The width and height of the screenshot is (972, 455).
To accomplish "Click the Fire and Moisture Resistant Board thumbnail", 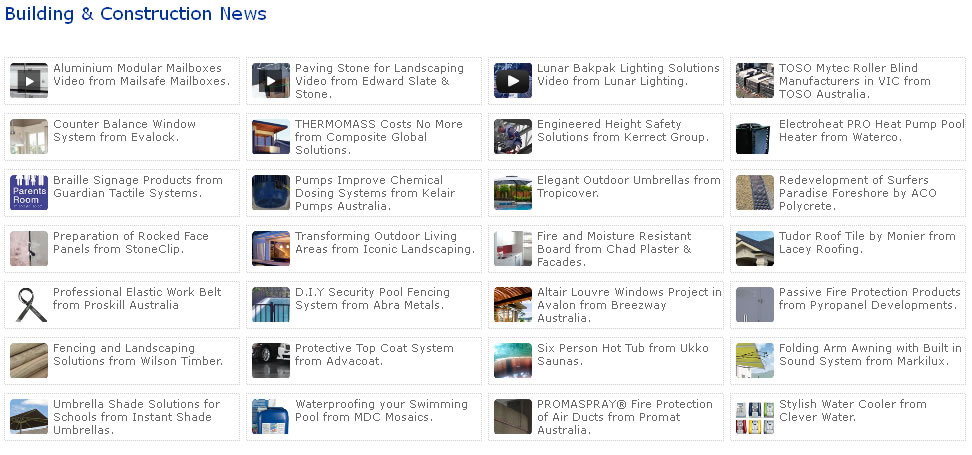I will pos(513,249).
